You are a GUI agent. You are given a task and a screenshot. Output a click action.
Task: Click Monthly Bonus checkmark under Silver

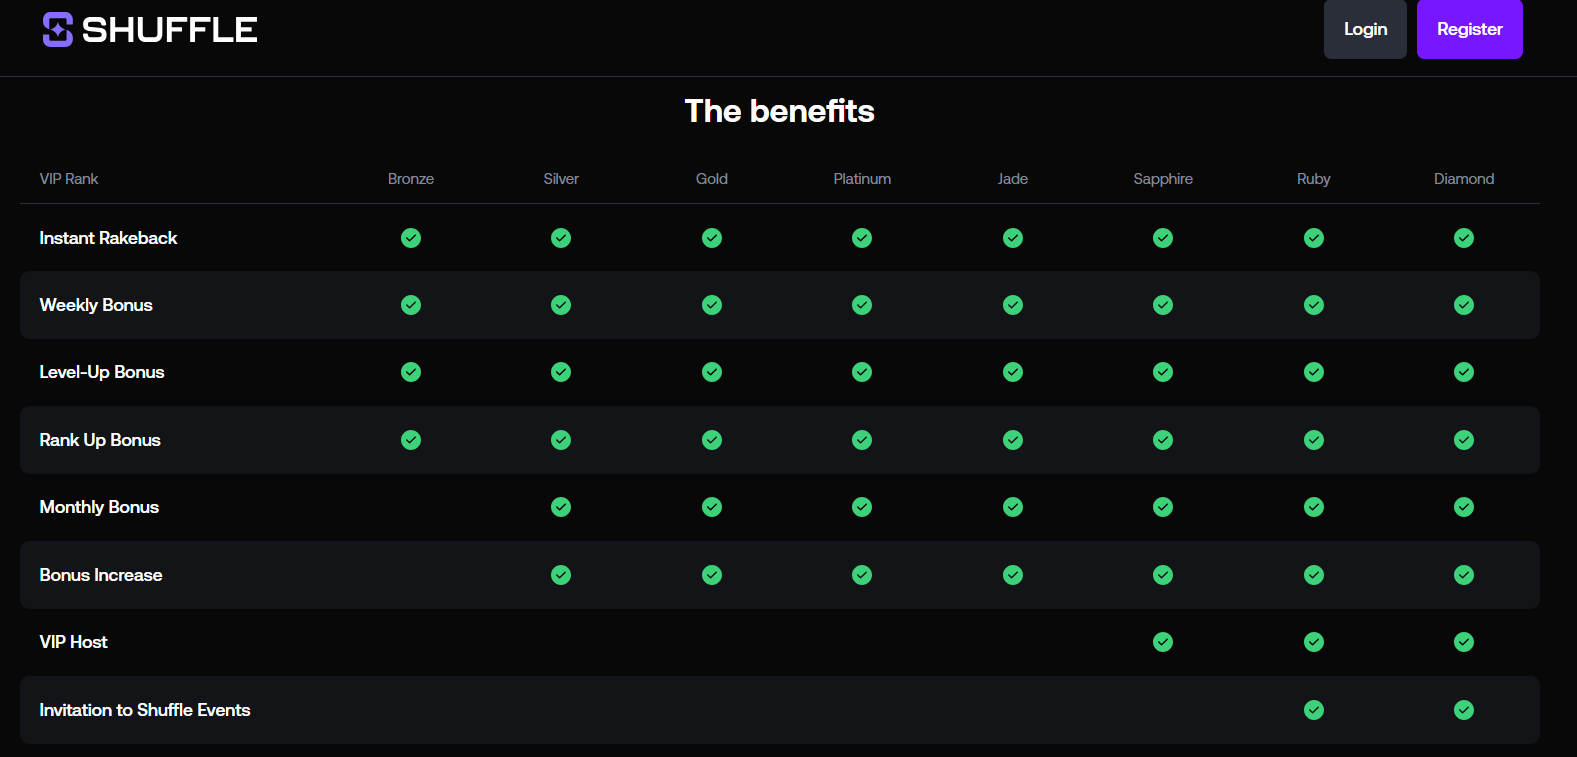(x=561, y=507)
